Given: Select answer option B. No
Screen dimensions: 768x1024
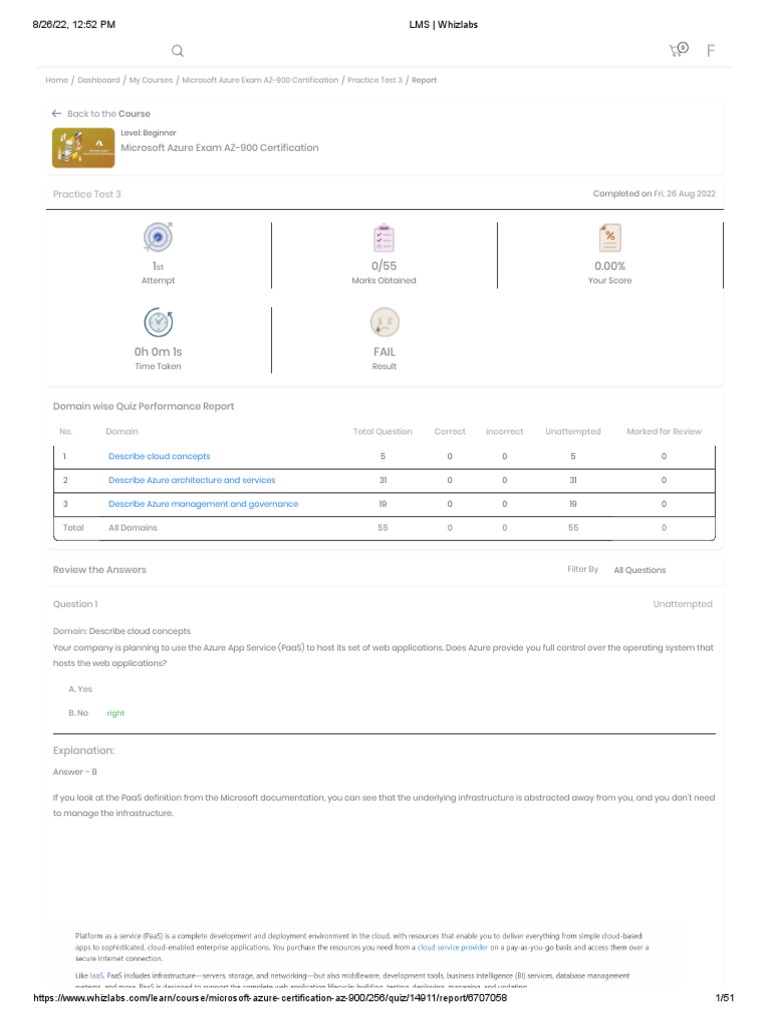Looking at the screenshot, I should point(79,713).
